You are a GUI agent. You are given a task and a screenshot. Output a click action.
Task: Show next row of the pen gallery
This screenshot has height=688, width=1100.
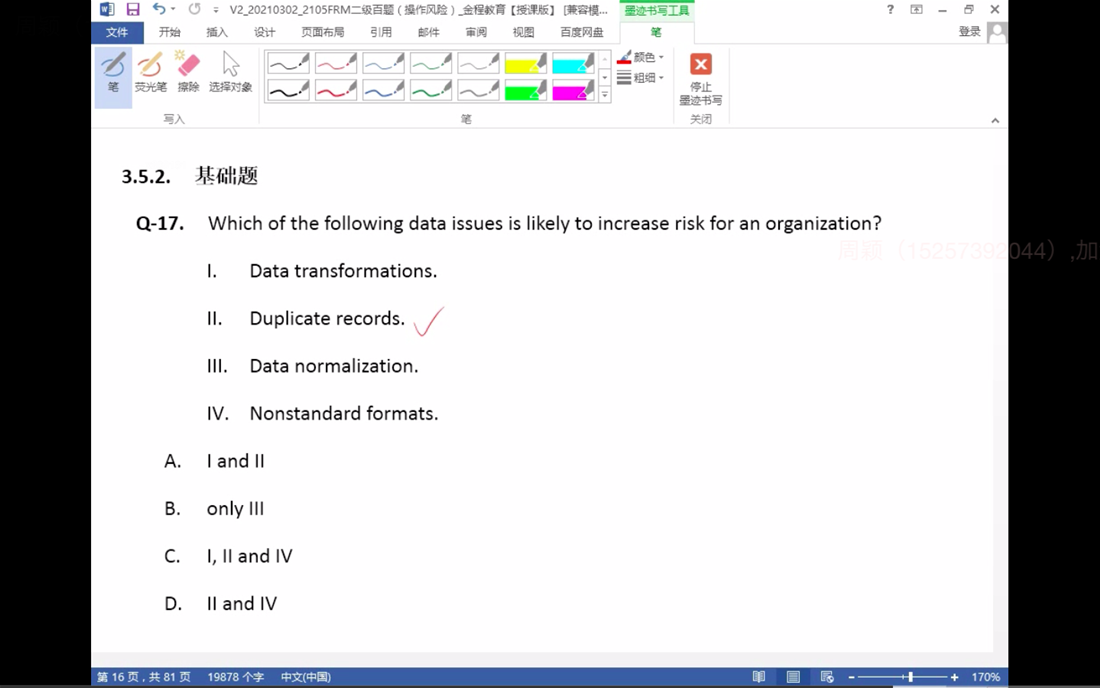pos(605,77)
